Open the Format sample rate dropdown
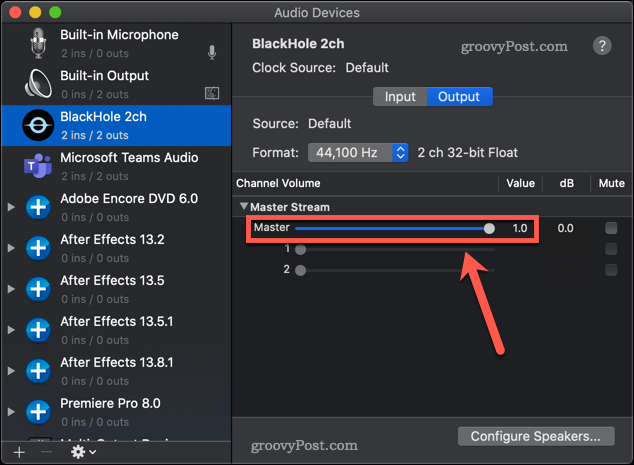The width and height of the screenshot is (634, 465). click(x=358, y=153)
